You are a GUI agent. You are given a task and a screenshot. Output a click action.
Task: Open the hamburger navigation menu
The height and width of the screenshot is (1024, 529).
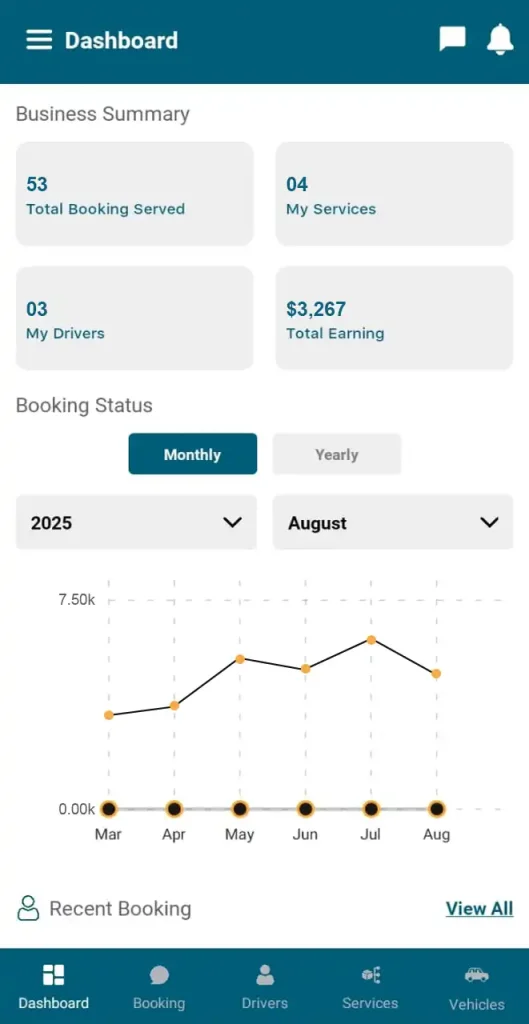[x=39, y=40]
